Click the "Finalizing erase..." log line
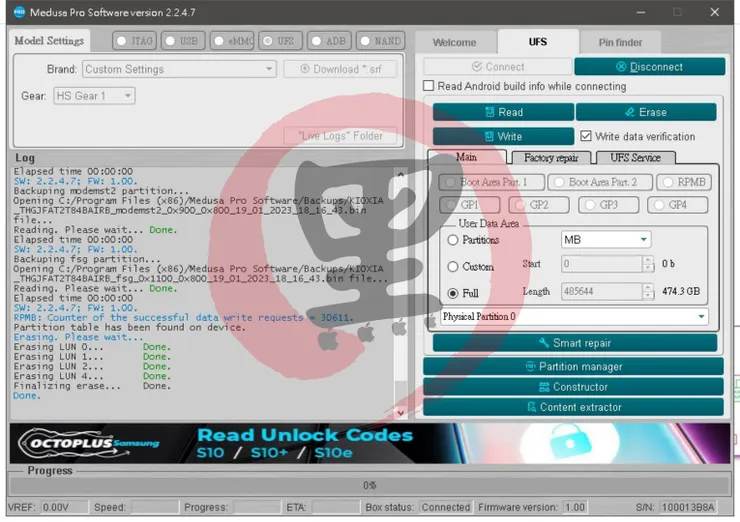The width and height of the screenshot is (740, 522). coord(92,386)
